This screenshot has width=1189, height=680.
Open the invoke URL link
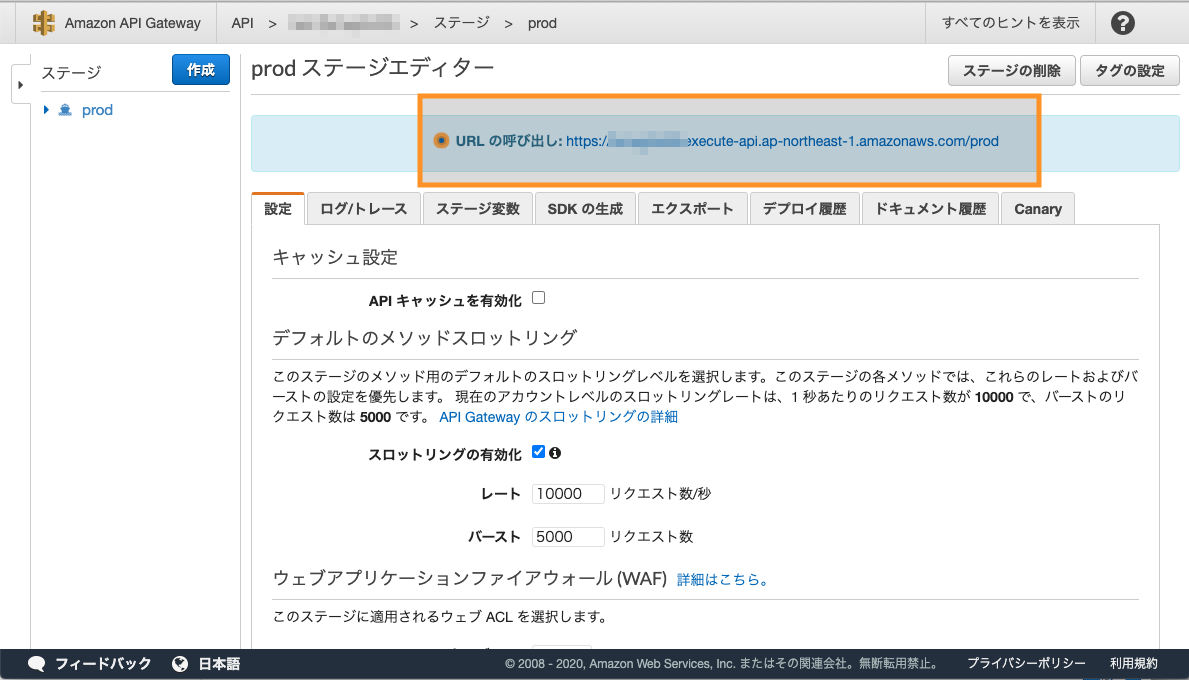click(782, 141)
